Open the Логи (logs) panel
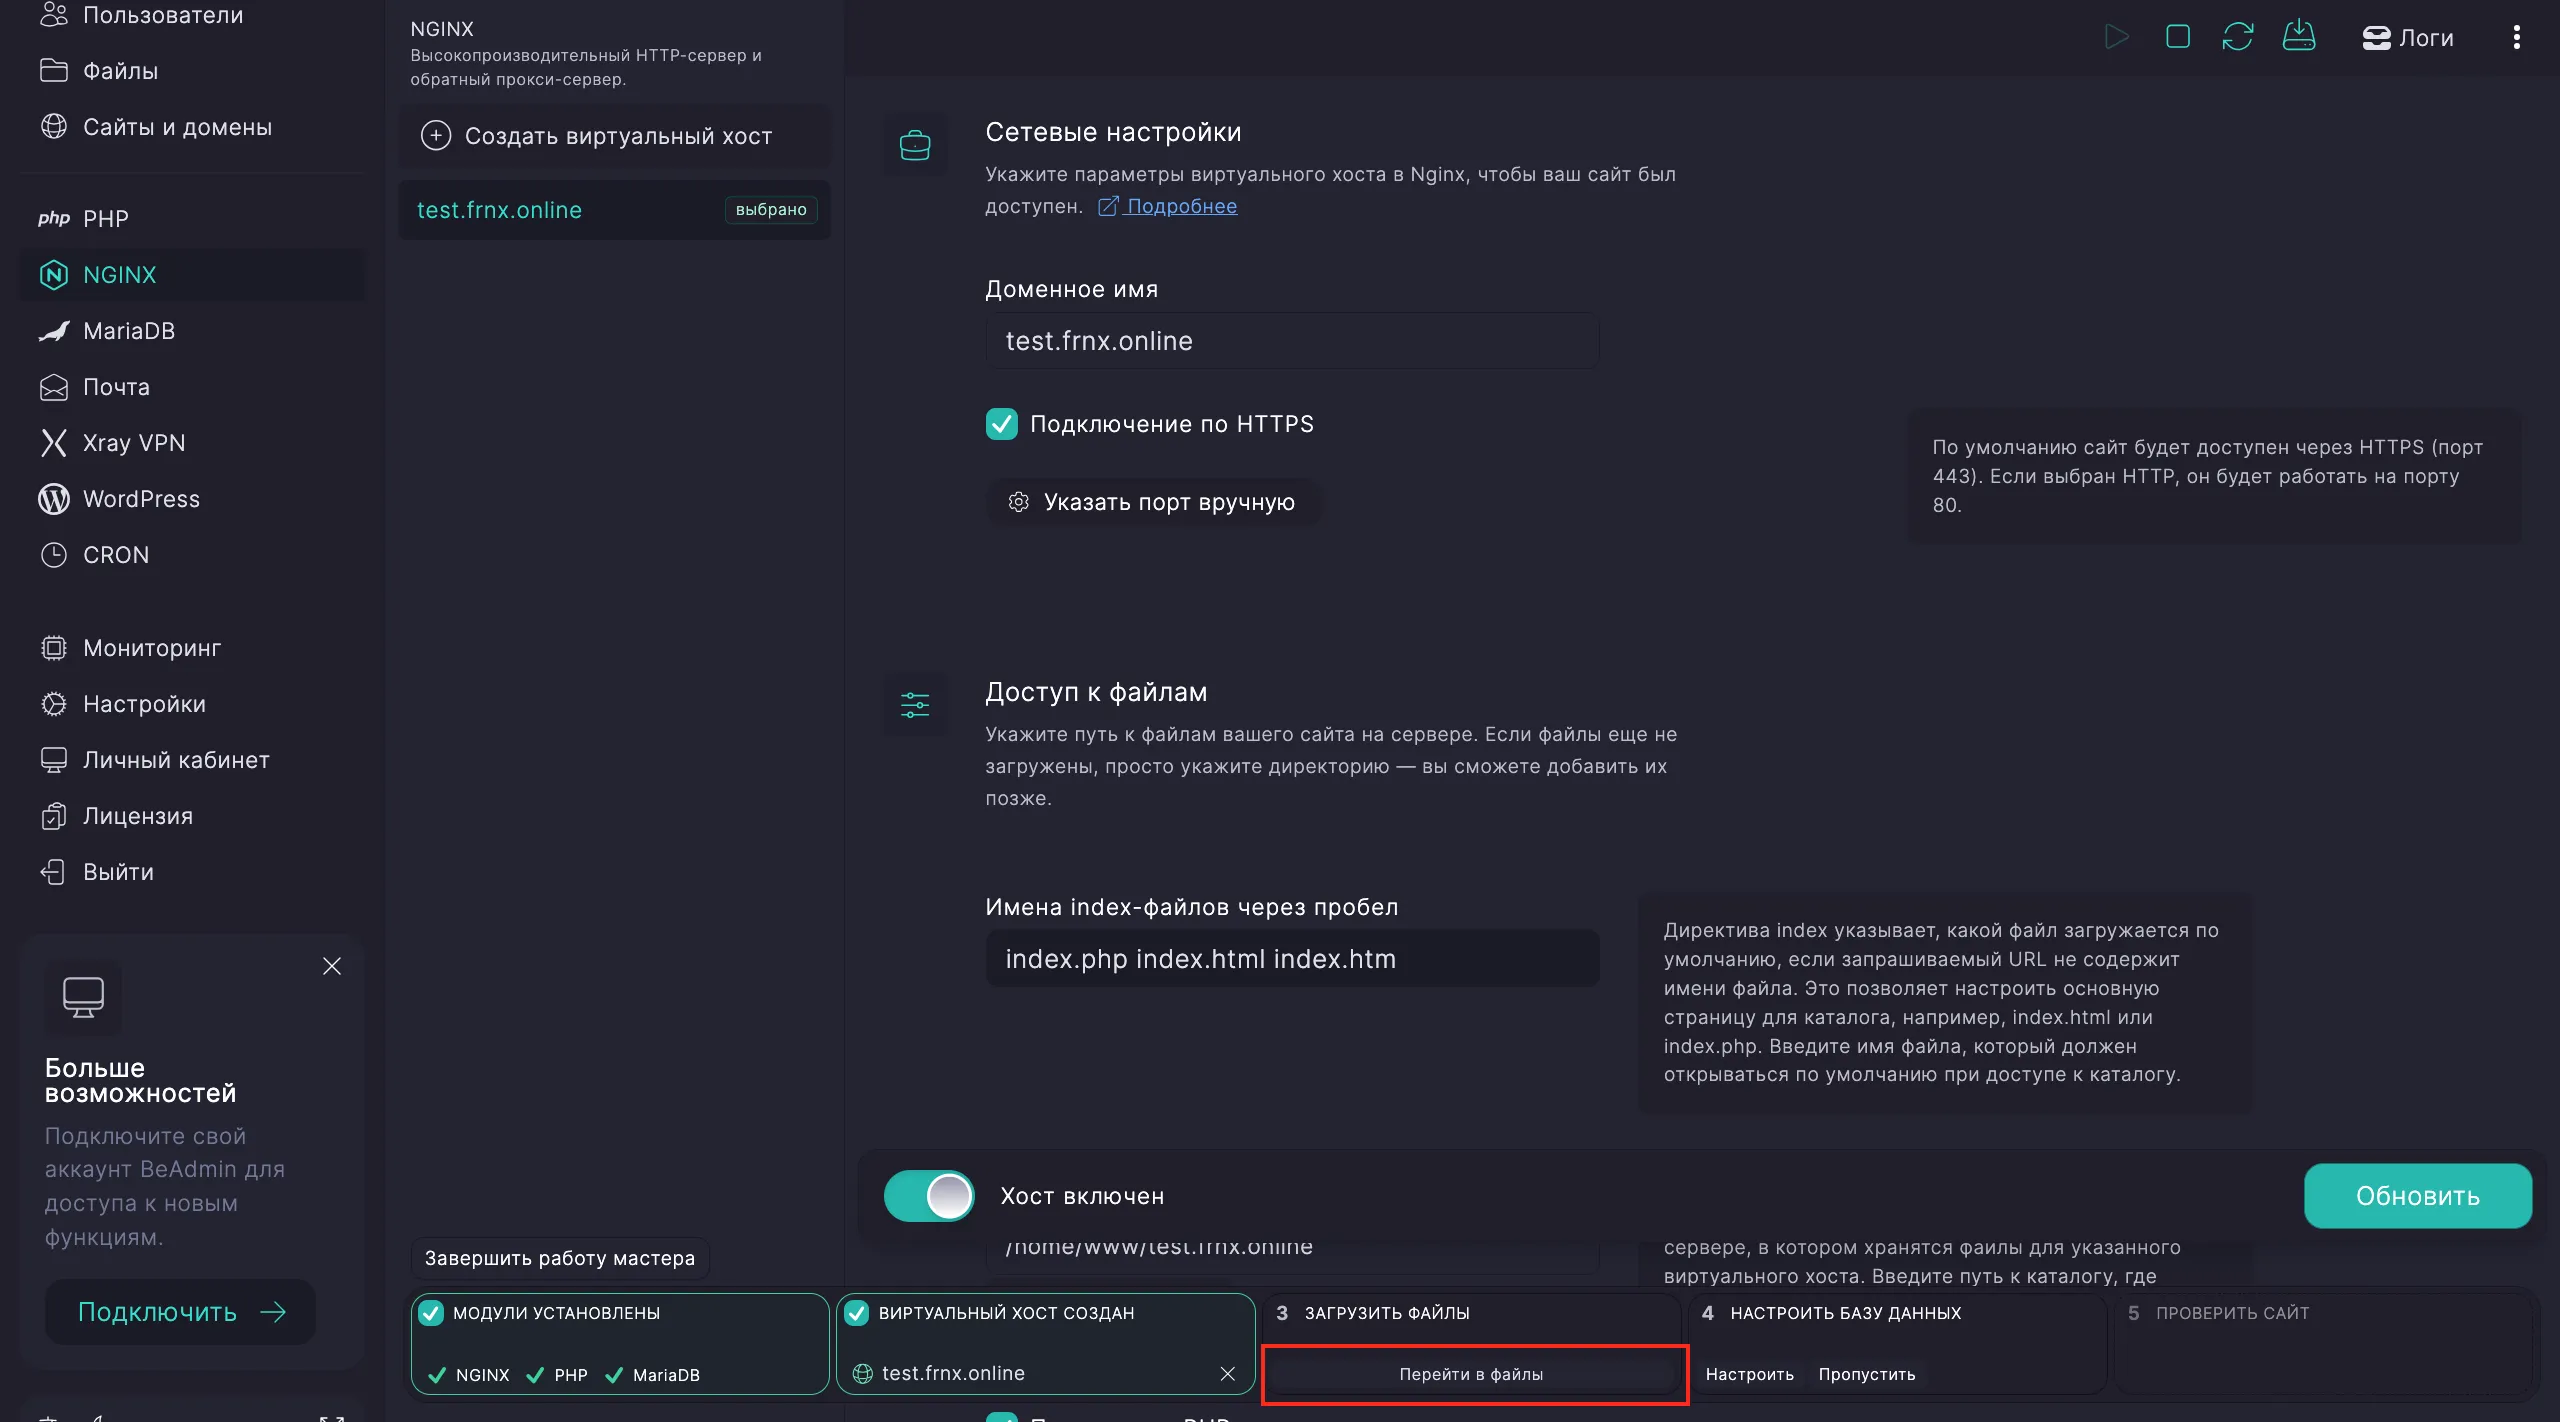 click(x=2407, y=38)
